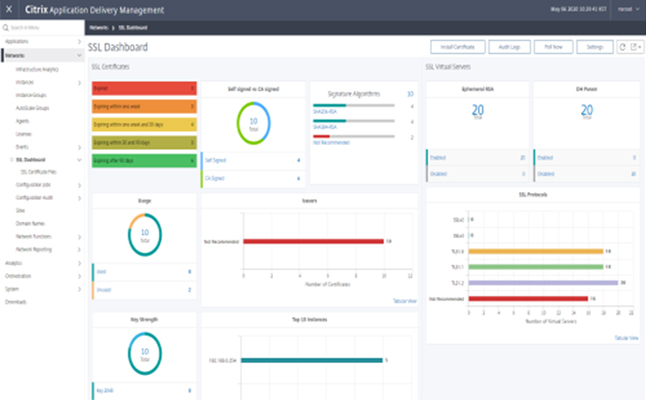
Task: Select SSL Certificate Files in the sidebar
Action: click(42, 171)
